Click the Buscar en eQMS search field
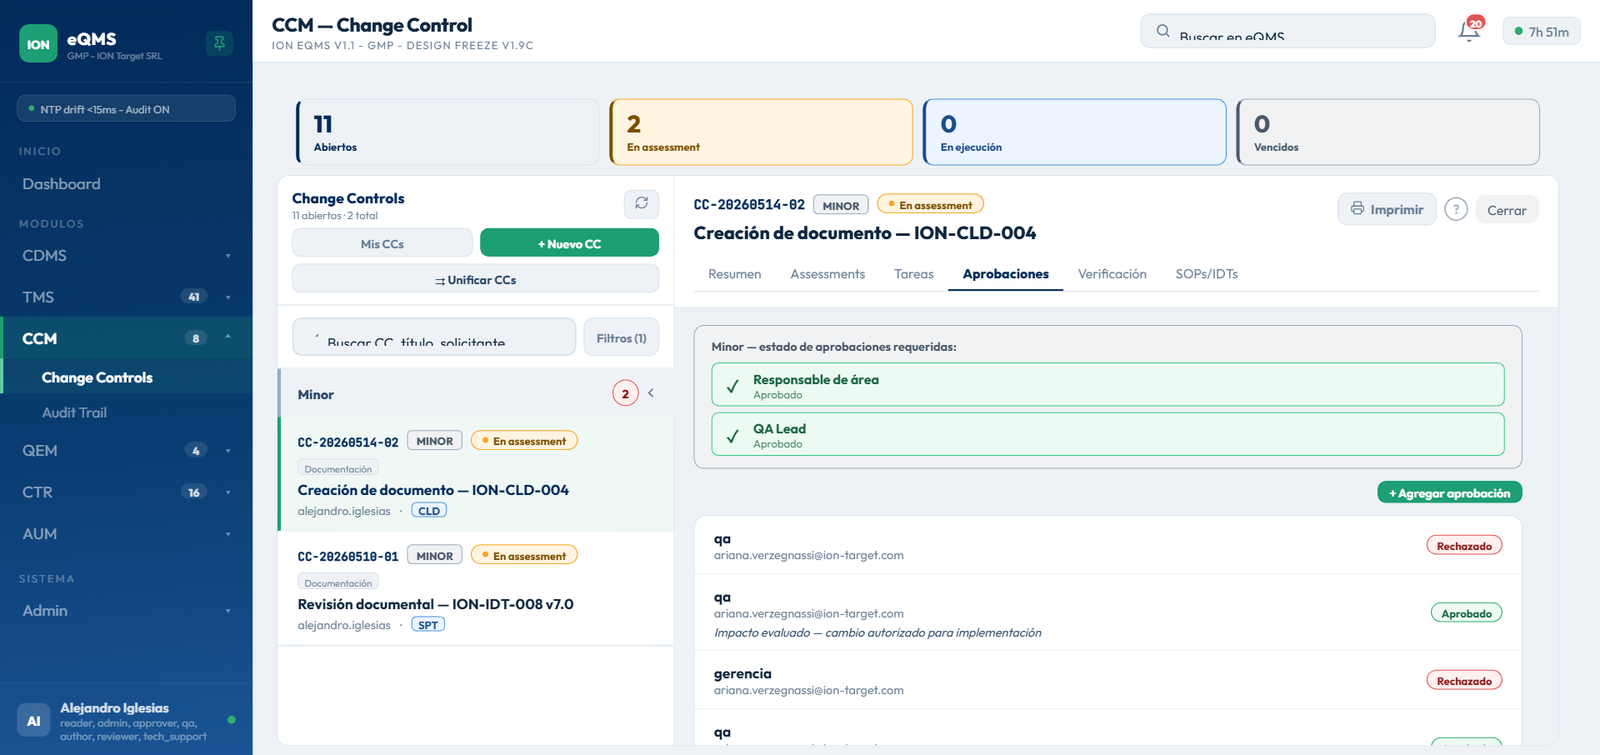 (x=1288, y=31)
